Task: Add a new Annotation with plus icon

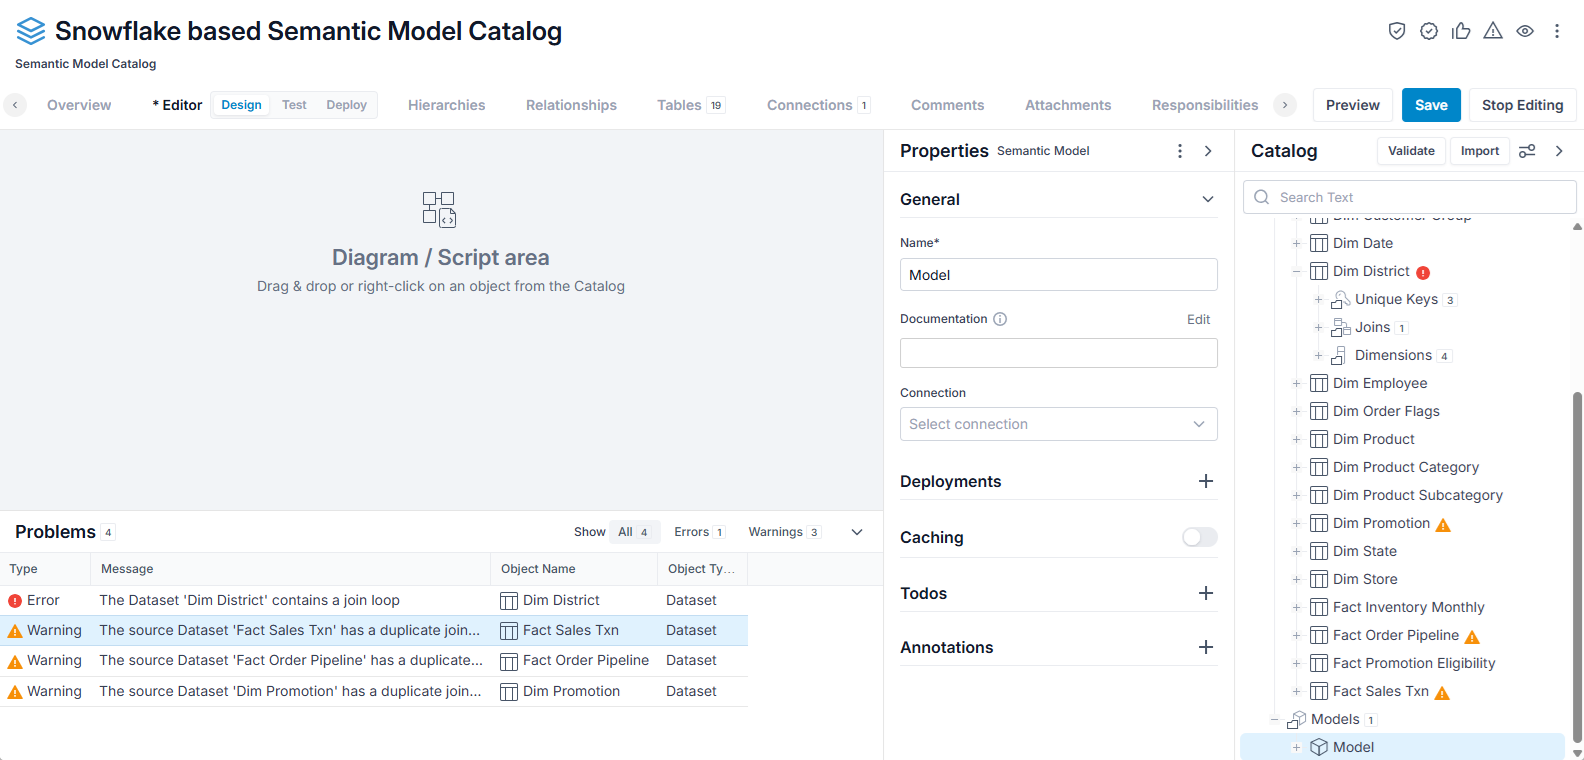Action: pos(1206,647)
